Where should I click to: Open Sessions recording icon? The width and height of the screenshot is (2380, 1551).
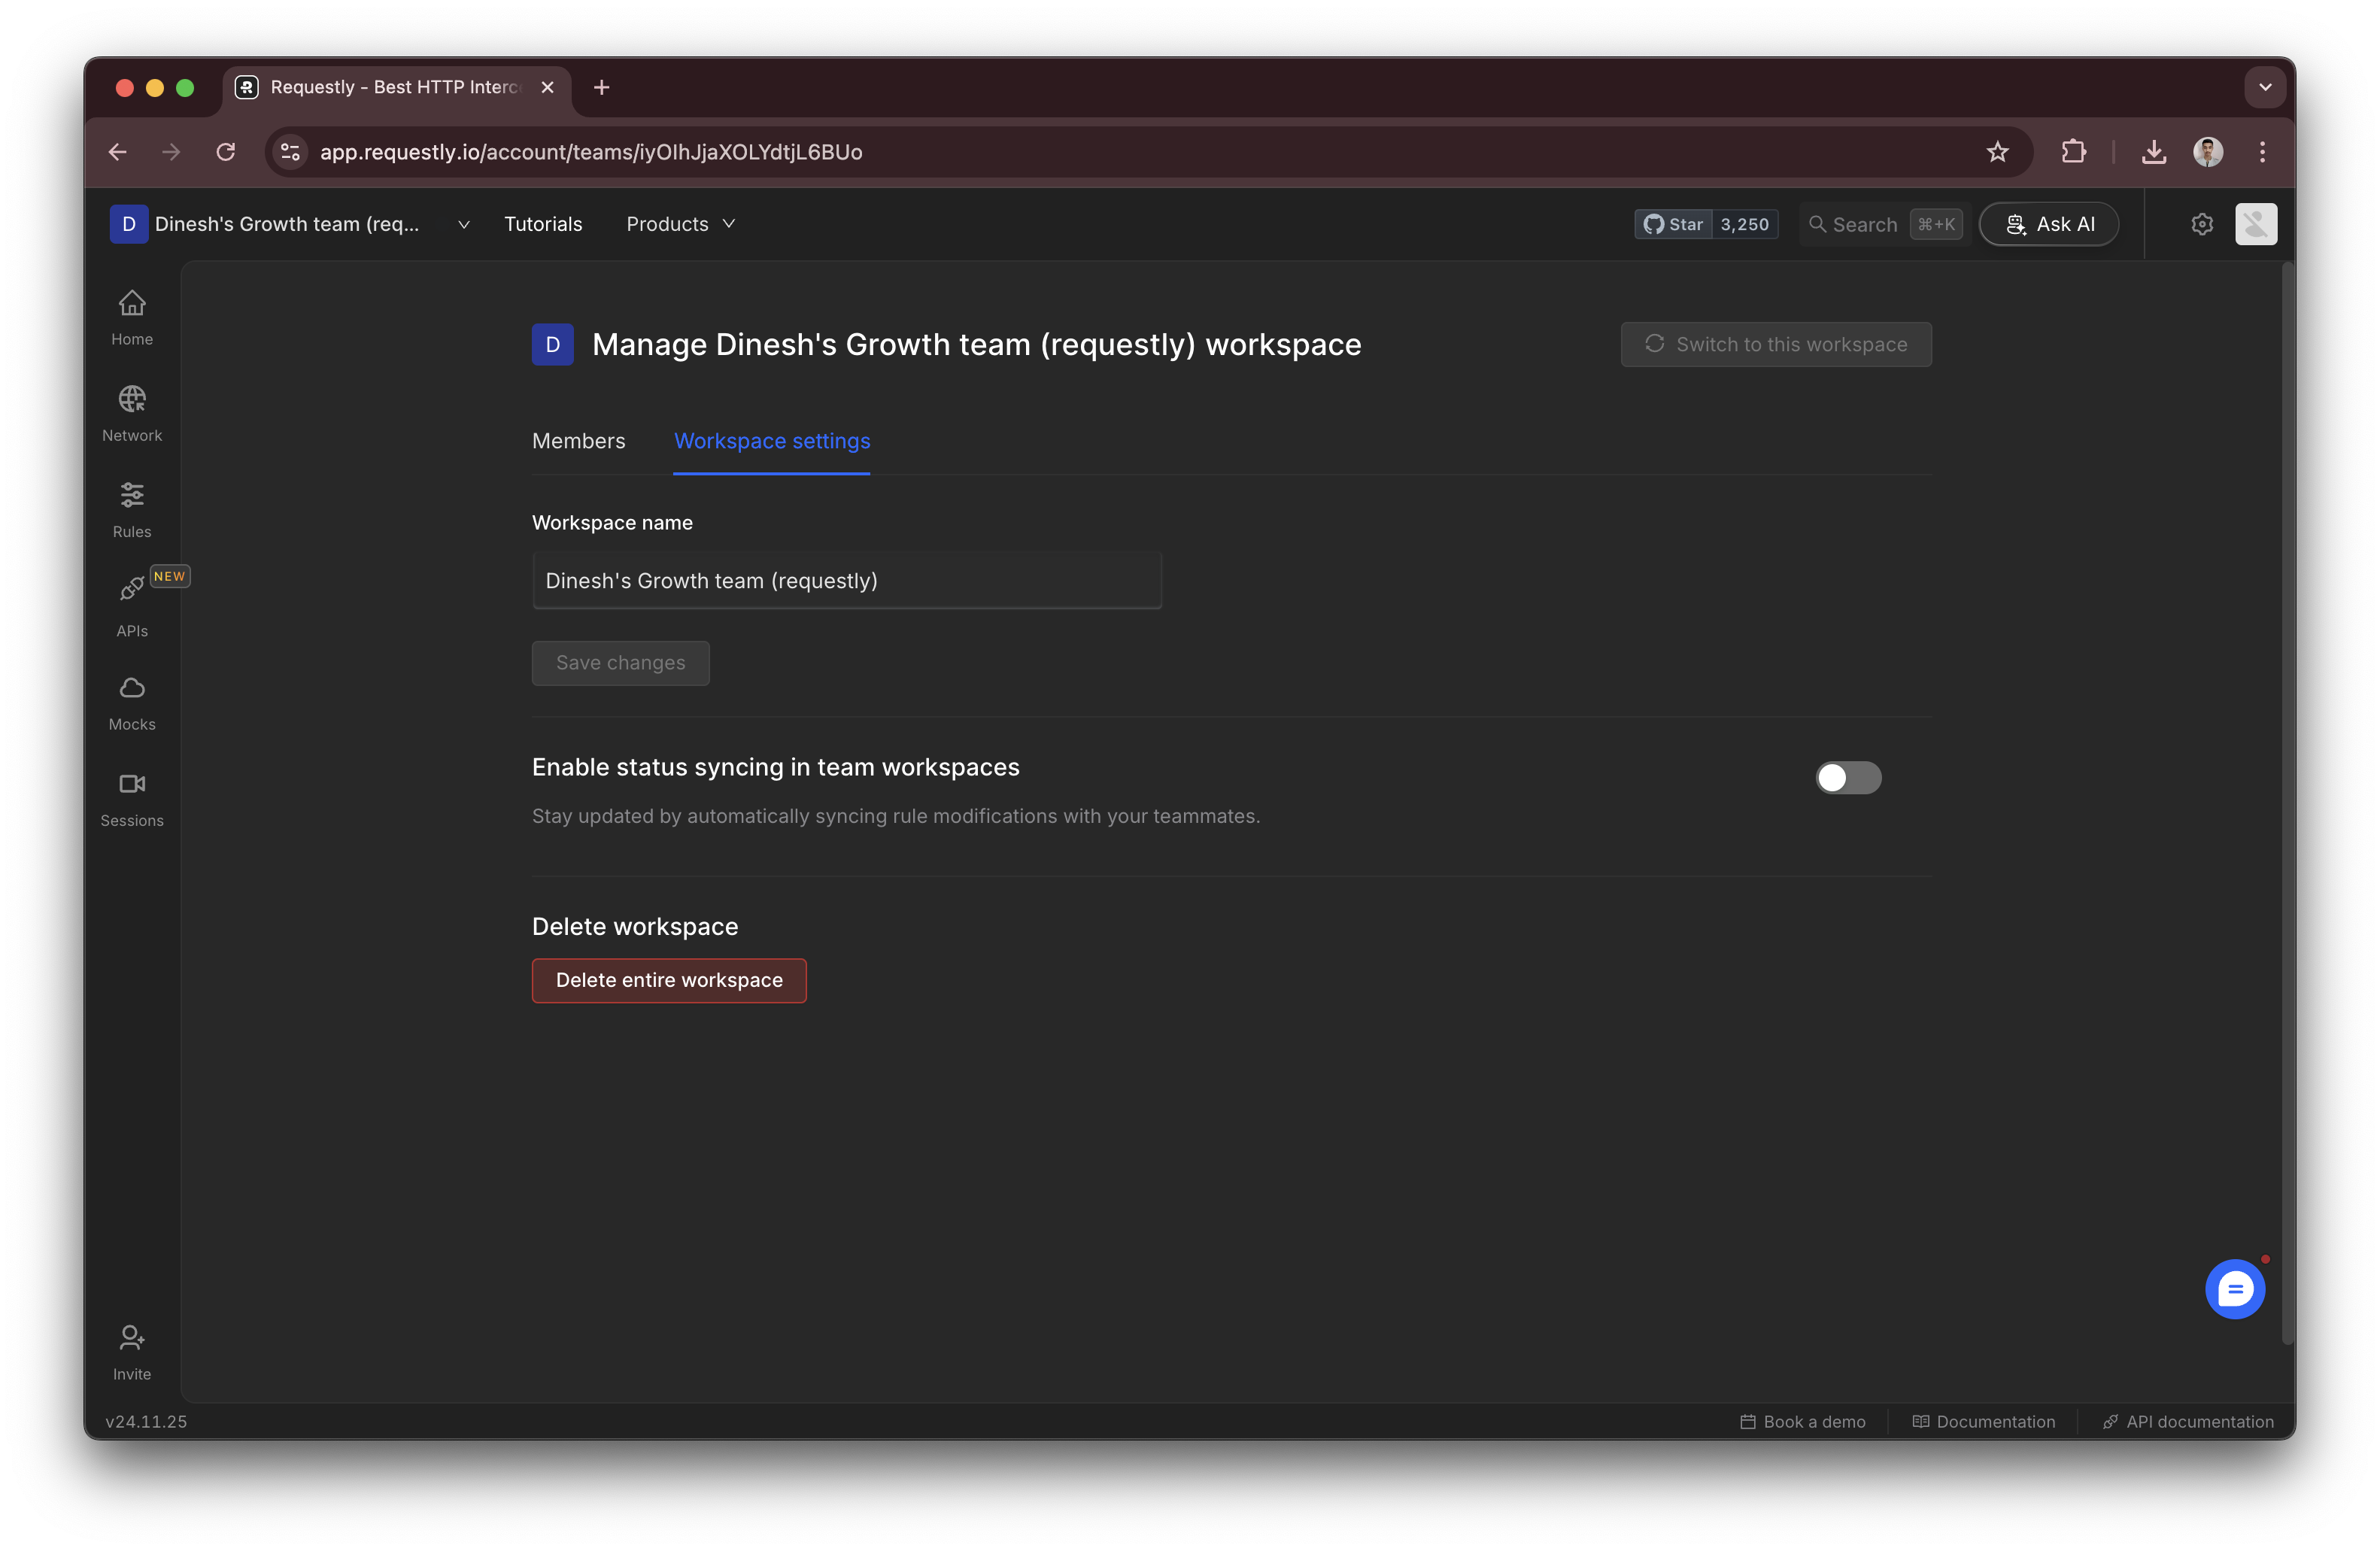(x=132, y=797)
